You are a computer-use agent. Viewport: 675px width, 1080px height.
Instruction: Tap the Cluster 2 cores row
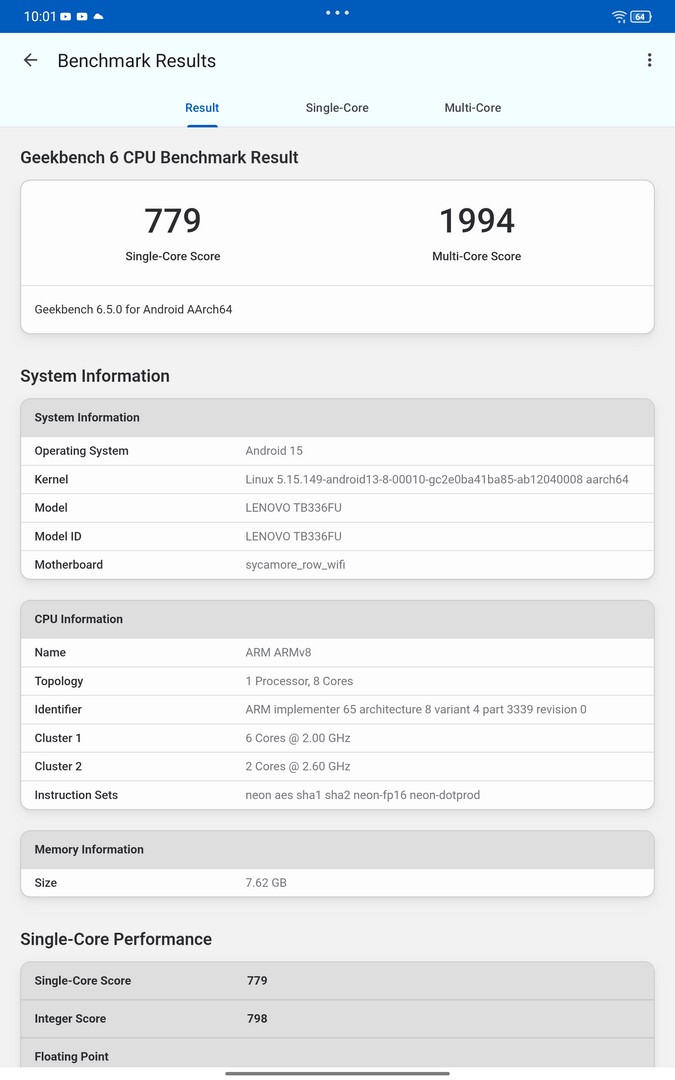click(x=337, y=767)
